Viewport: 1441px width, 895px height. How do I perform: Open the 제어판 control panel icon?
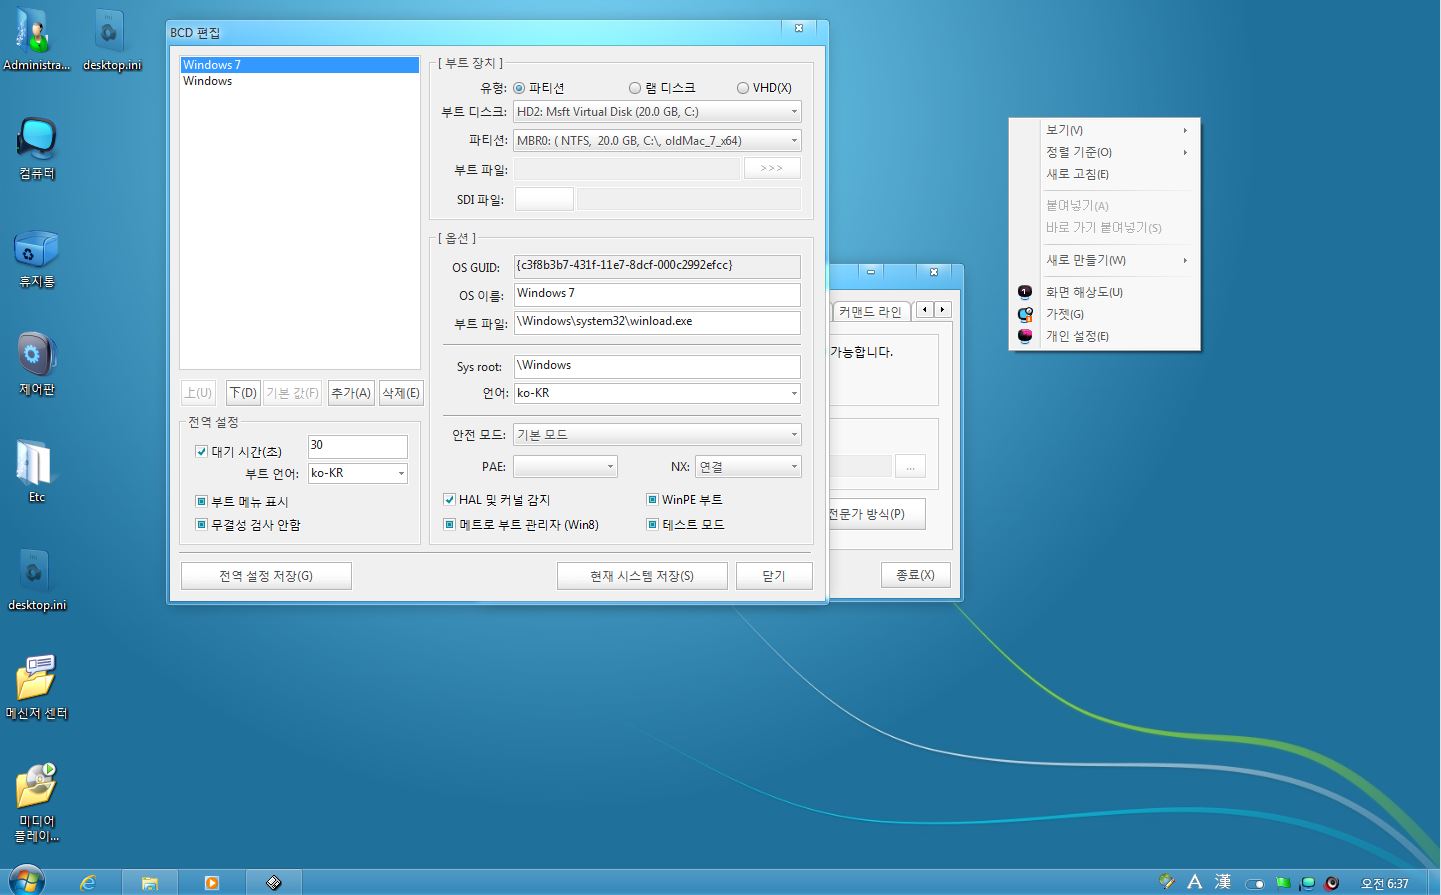click(36, 364)
